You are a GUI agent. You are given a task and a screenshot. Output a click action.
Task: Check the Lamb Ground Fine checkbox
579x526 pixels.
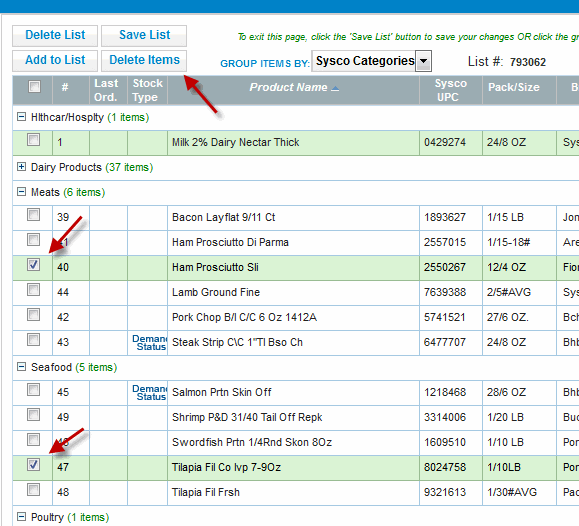click(34, 290)
